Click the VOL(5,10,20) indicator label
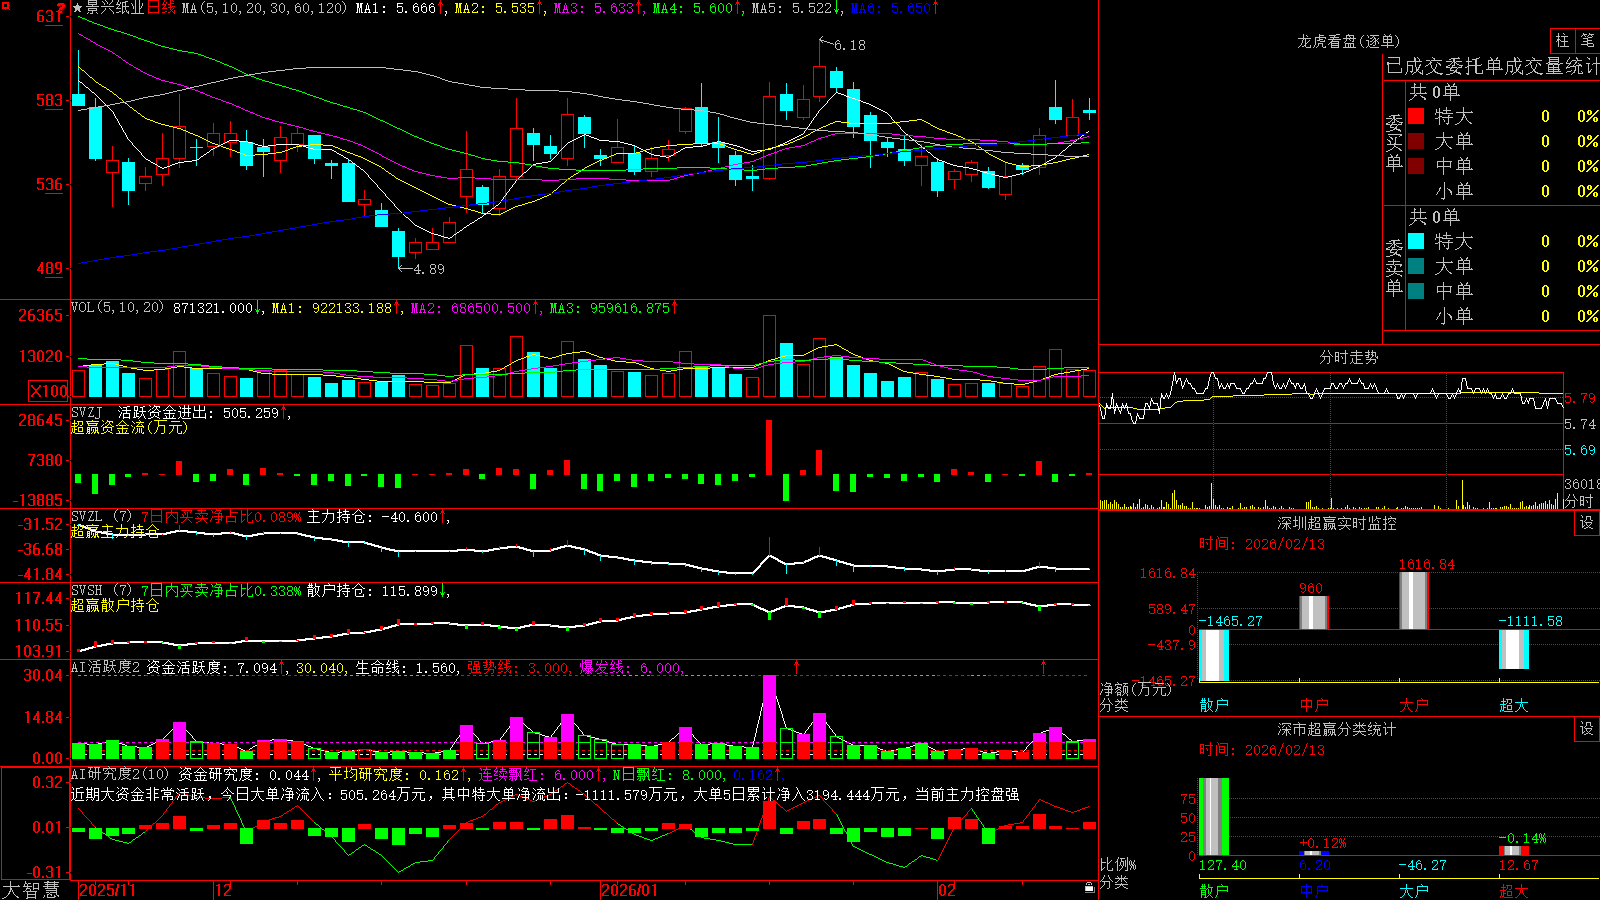Screen dimensions: 1600x900 click(x=117, y=307)
